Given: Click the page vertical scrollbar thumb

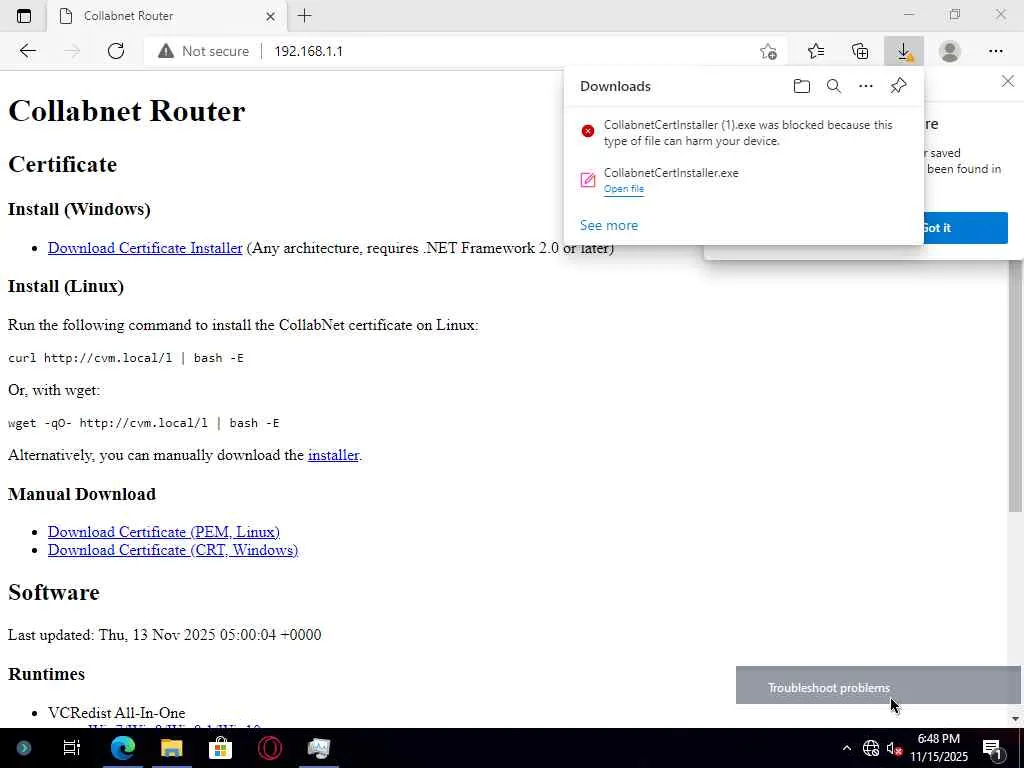Looking at the screenshot, I should point(1015,385).
